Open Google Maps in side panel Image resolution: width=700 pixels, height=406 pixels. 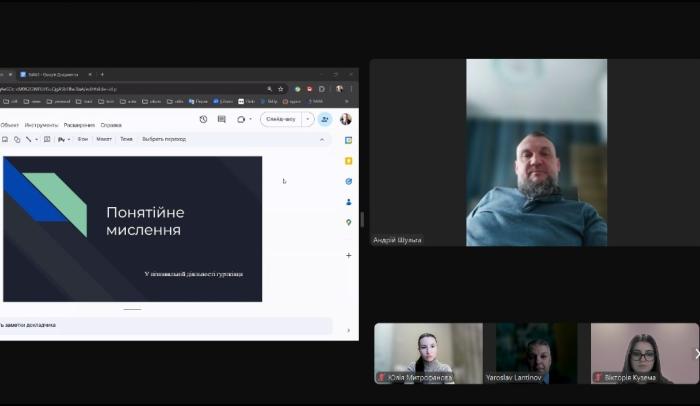[x=348, y=222]
